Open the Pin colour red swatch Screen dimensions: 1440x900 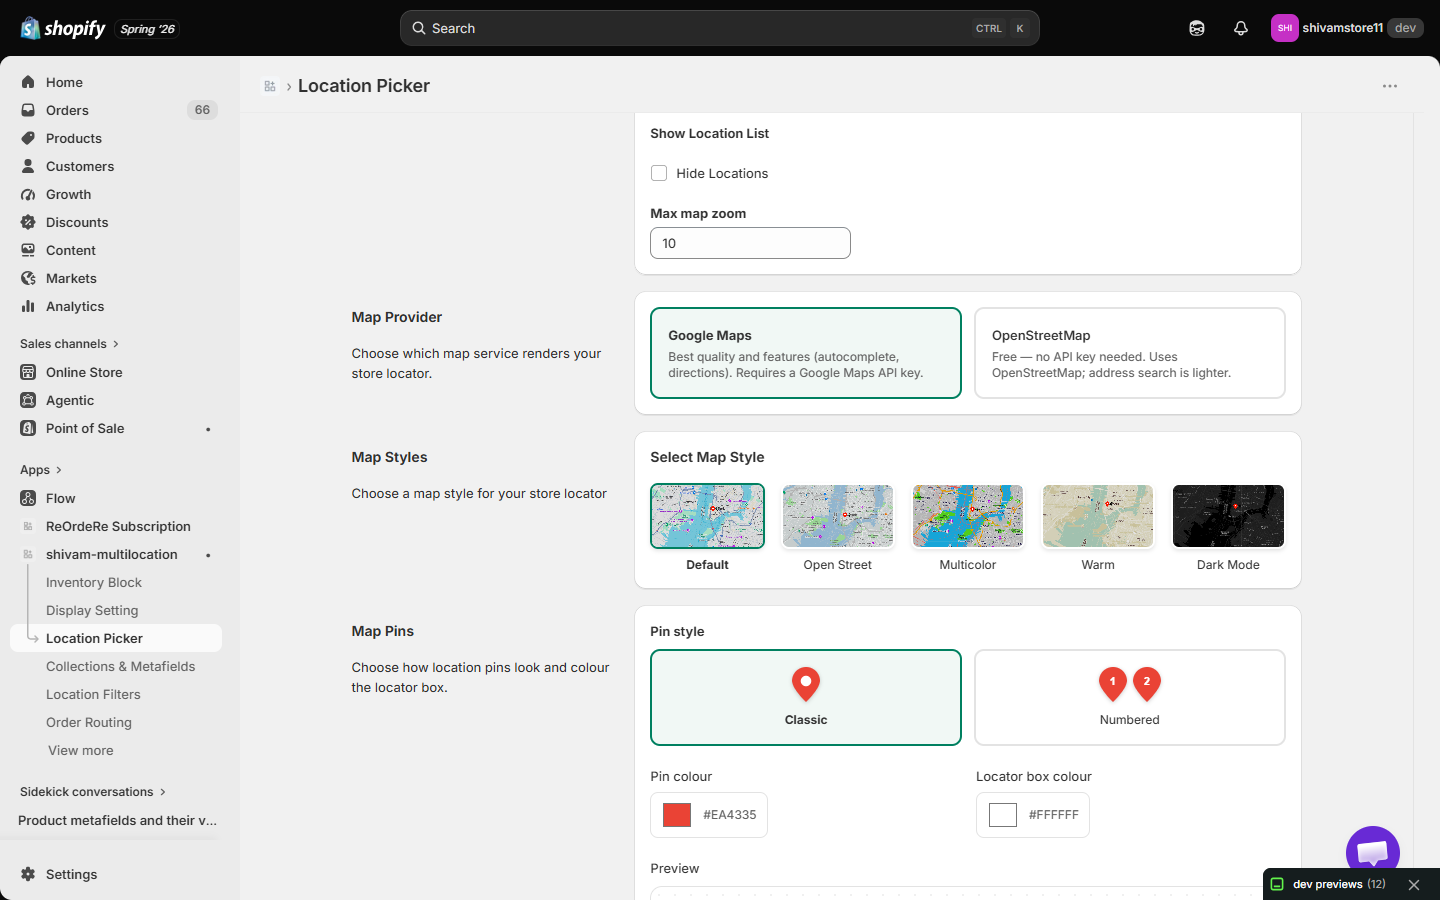click(677, 815)
